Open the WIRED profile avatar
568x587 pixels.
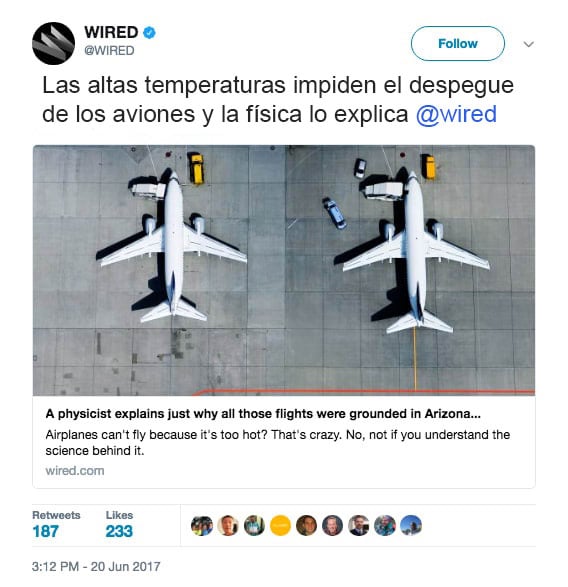[x=53, y=43]
